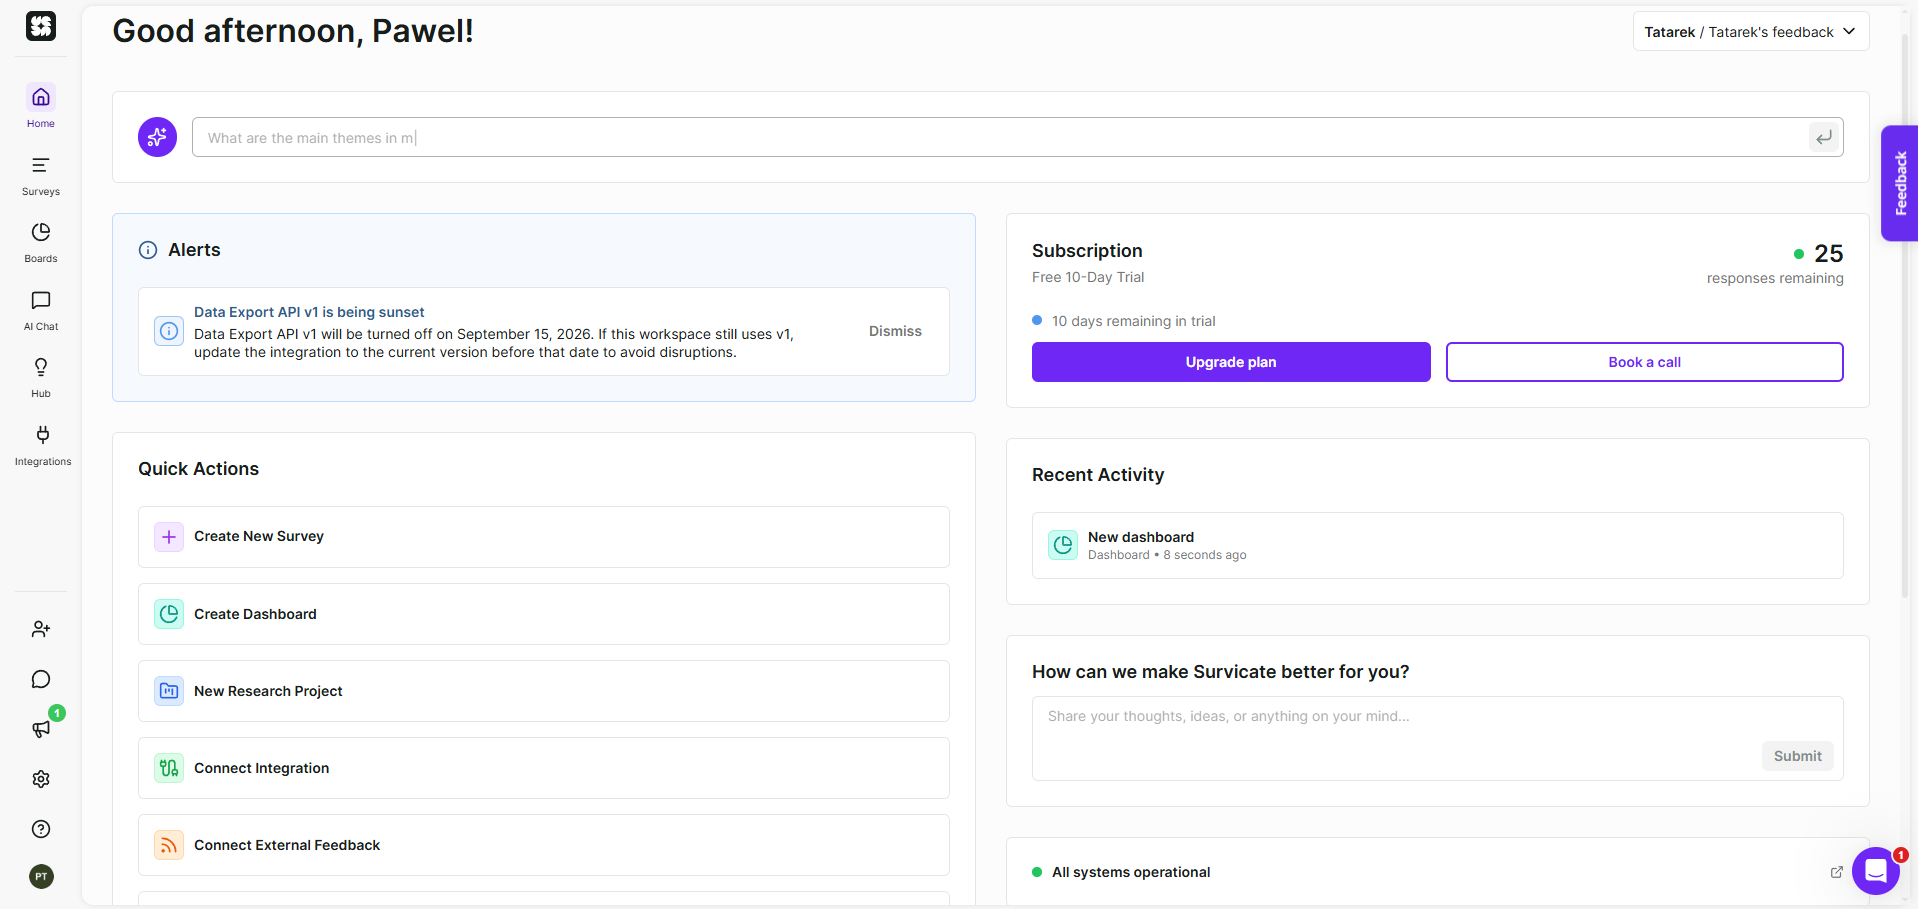1918x909 pixels.
Task: Click the Subscription heading
Action: coord(1087,251)
